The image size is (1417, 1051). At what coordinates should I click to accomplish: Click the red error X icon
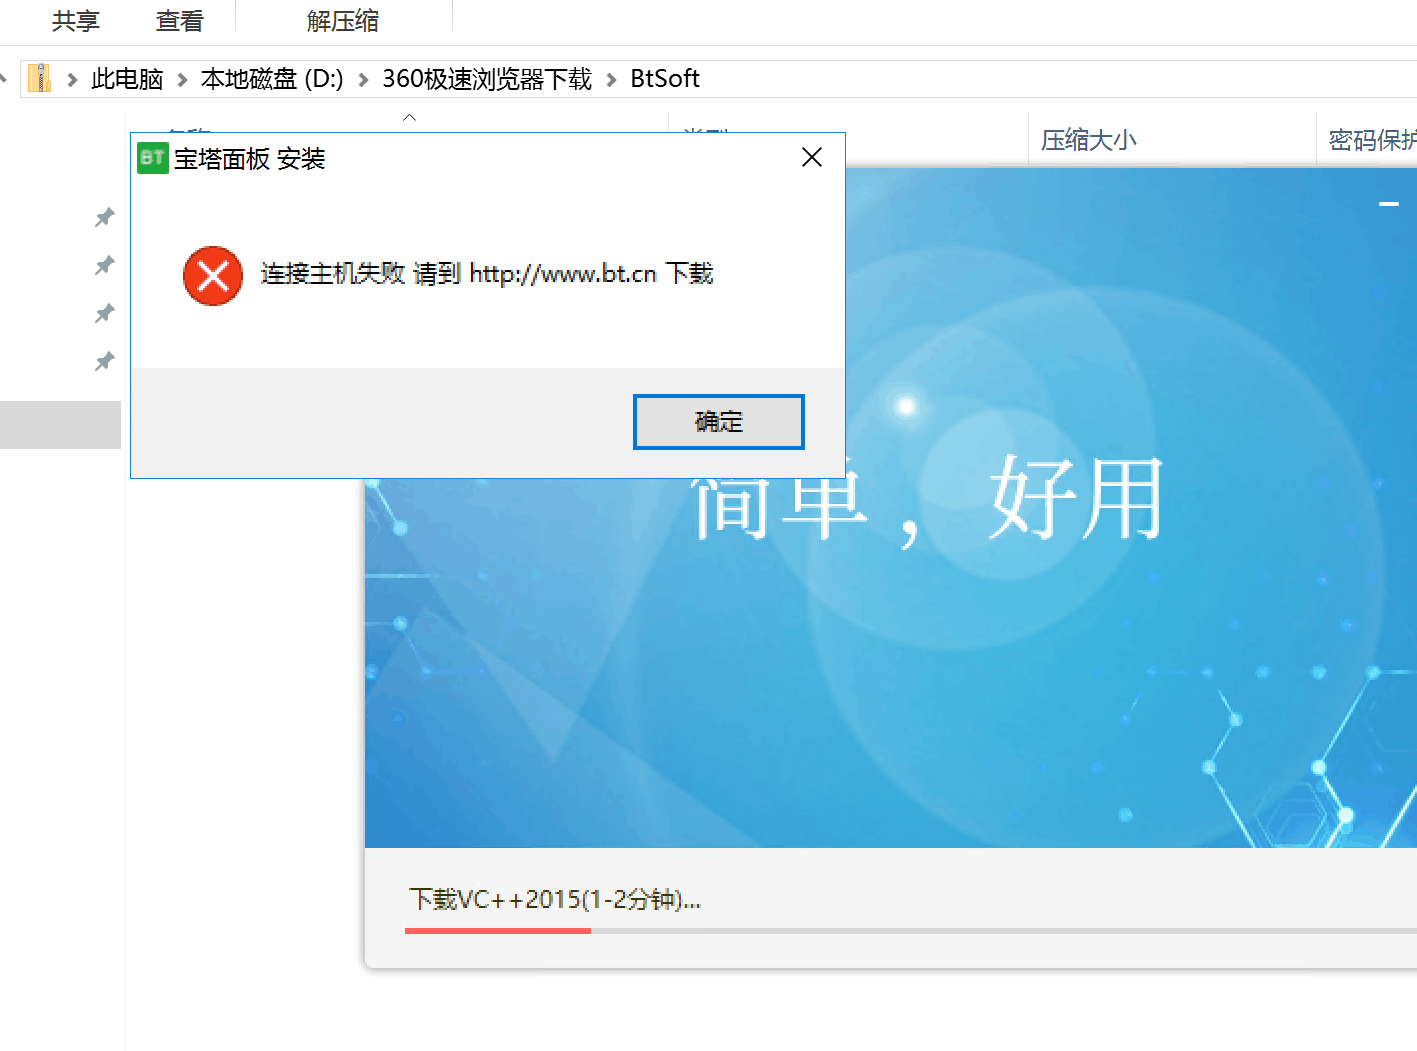[213, 275]
